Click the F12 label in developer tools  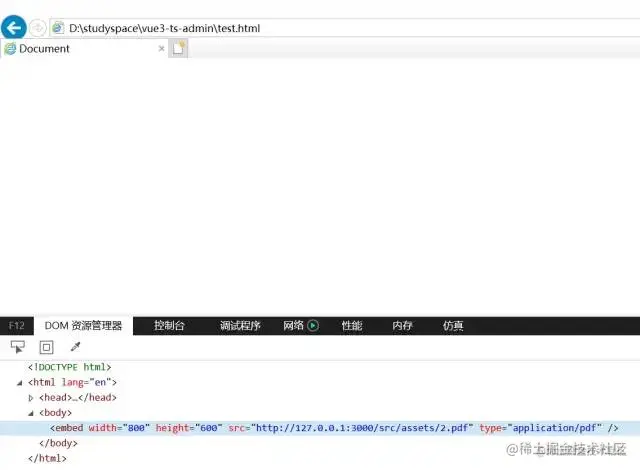coord(17,326)
